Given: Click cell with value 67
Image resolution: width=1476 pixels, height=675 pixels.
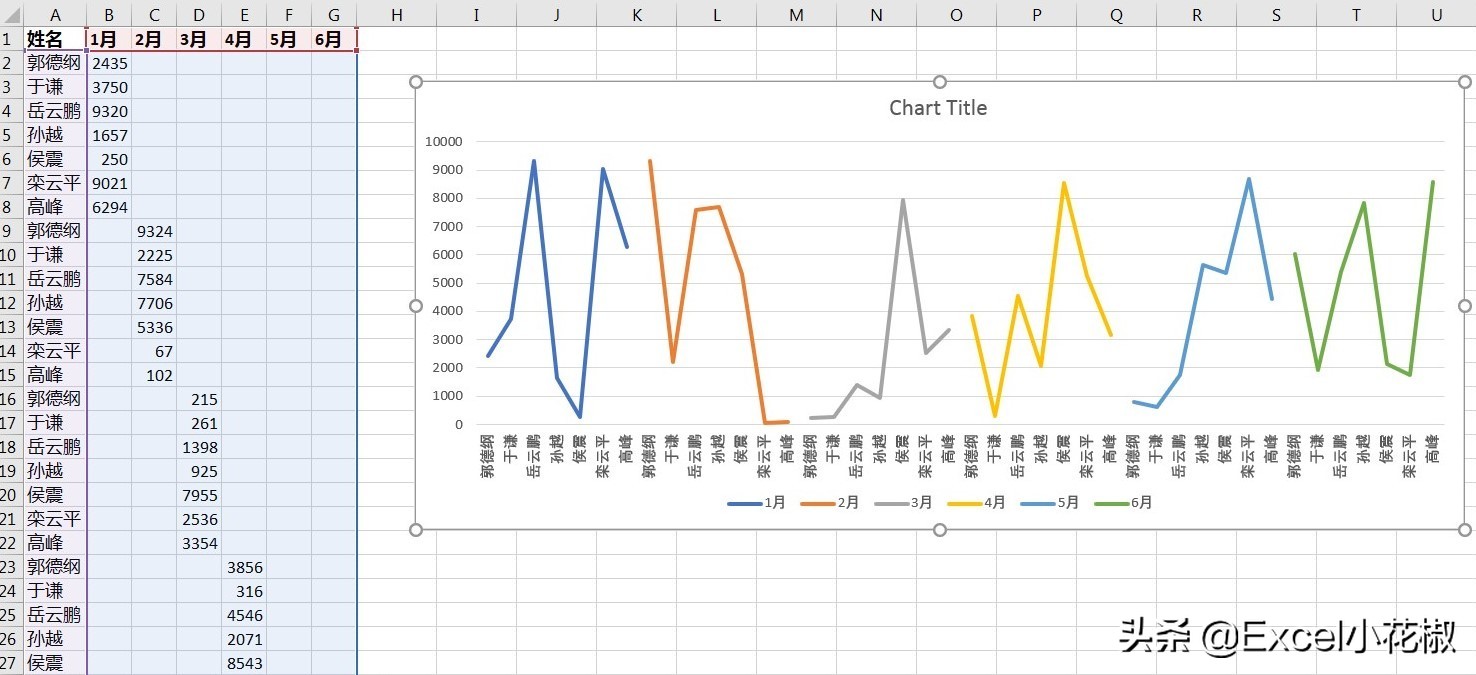Looking at the screenshot, I should (154, 351).
